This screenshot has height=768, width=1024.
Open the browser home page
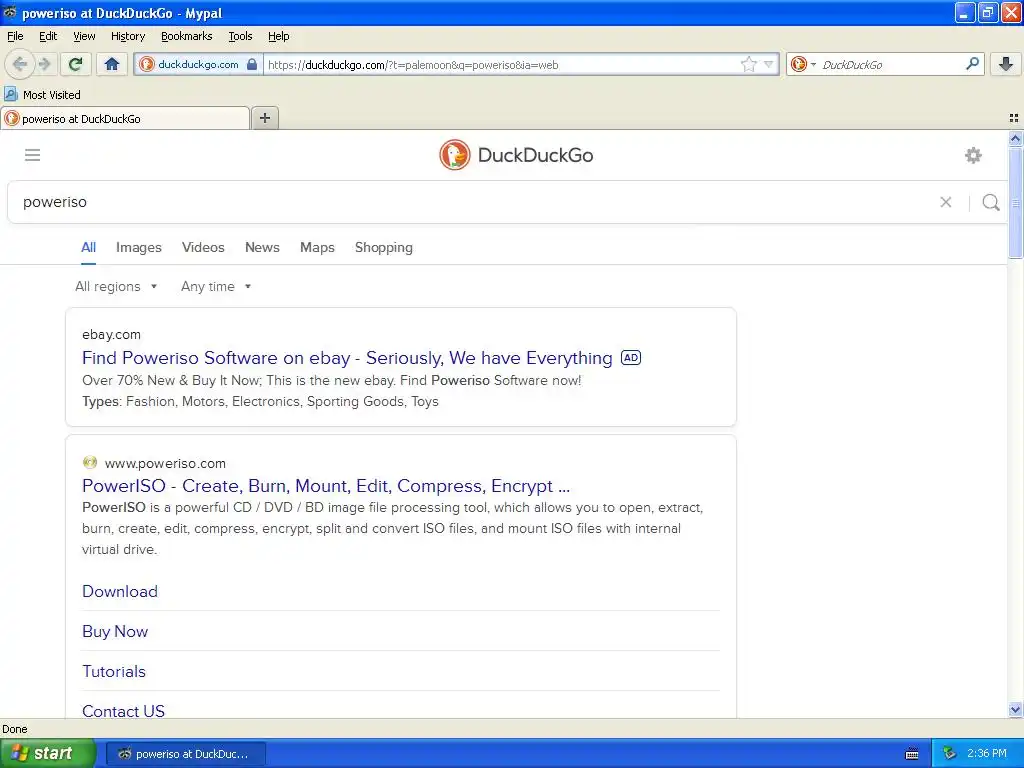112,64
